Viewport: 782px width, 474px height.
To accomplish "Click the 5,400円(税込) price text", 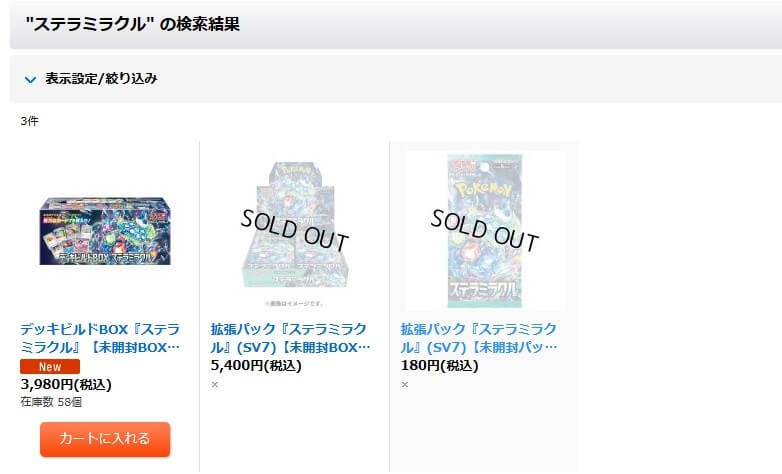I will pyautogui.click(x=256, y=366).
